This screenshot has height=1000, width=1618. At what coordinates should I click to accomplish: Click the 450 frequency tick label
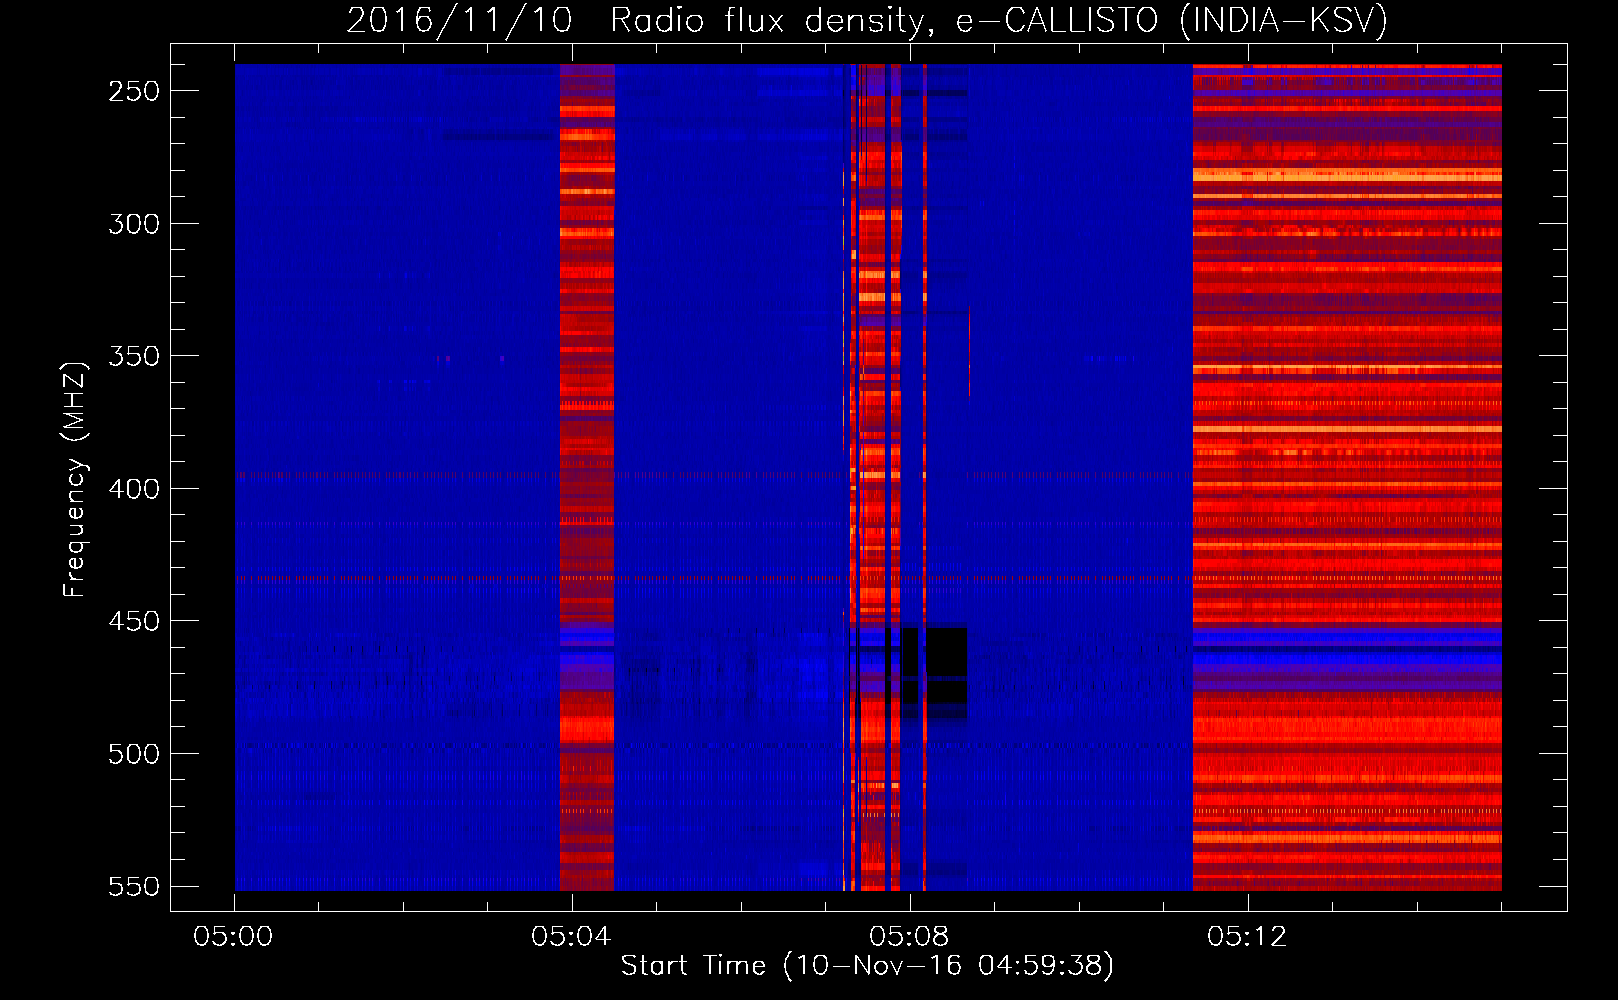(134, 621)
